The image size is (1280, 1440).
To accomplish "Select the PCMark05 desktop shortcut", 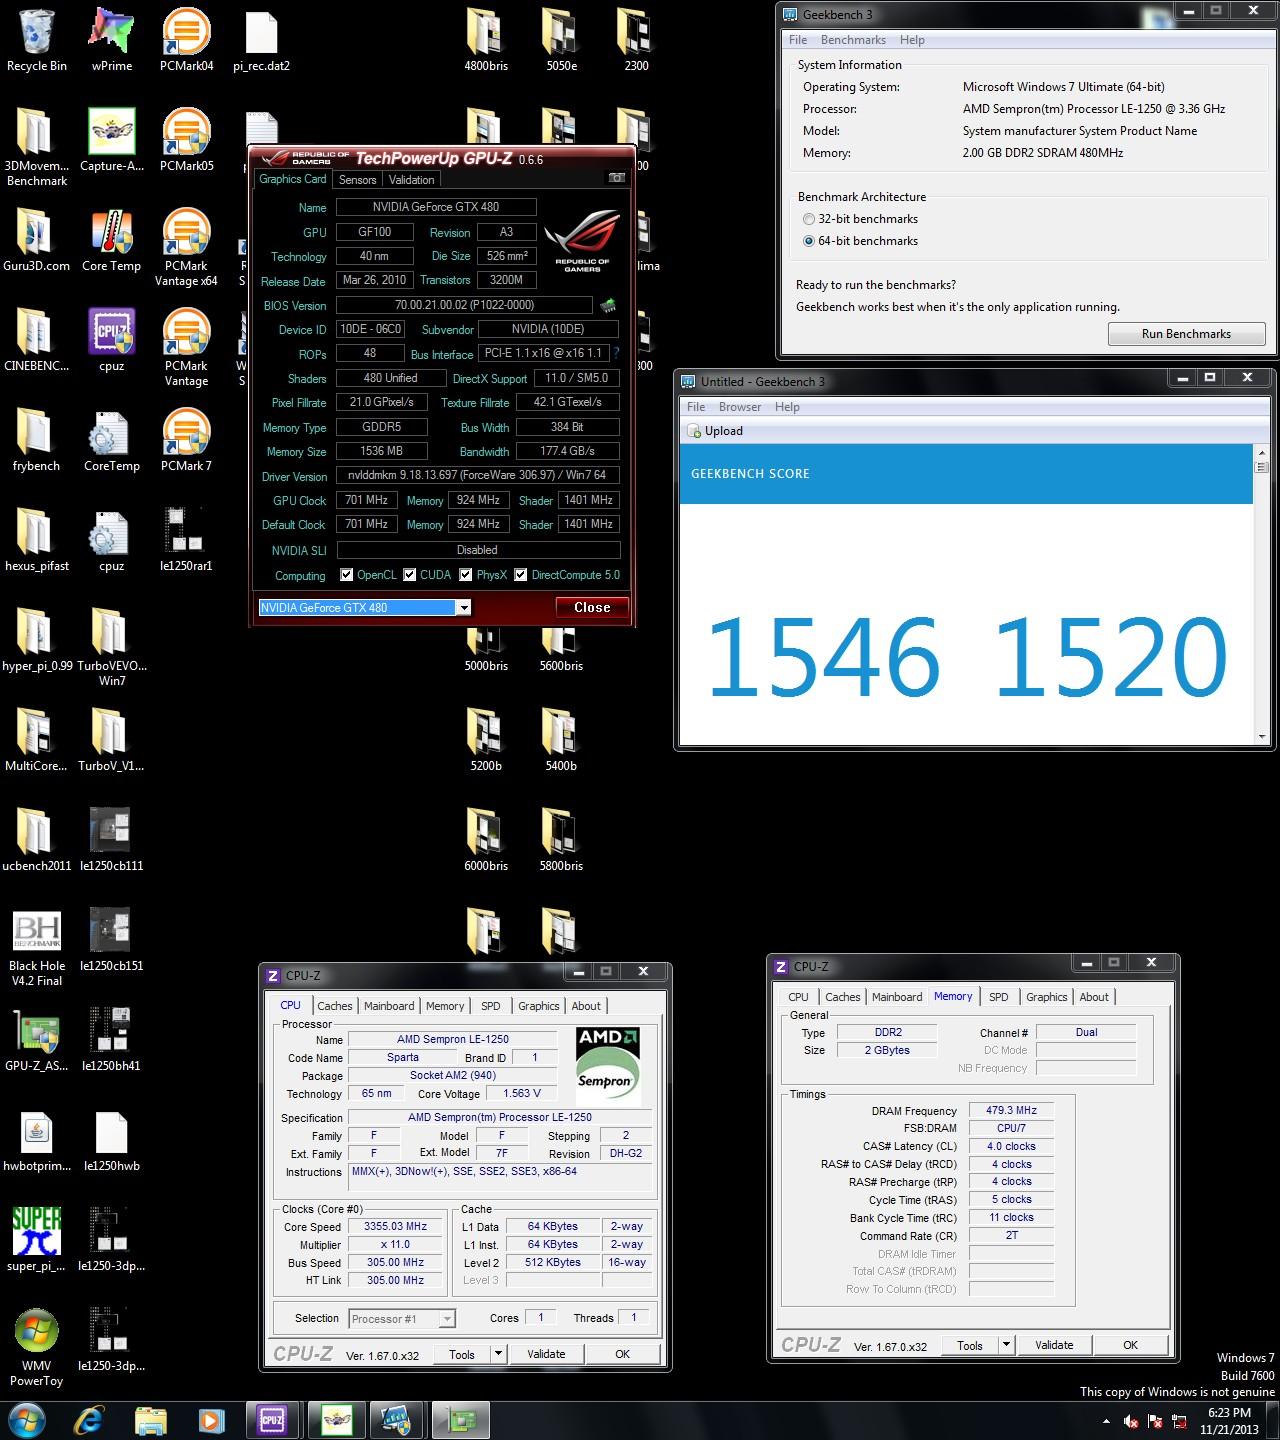I will (187, 140).
